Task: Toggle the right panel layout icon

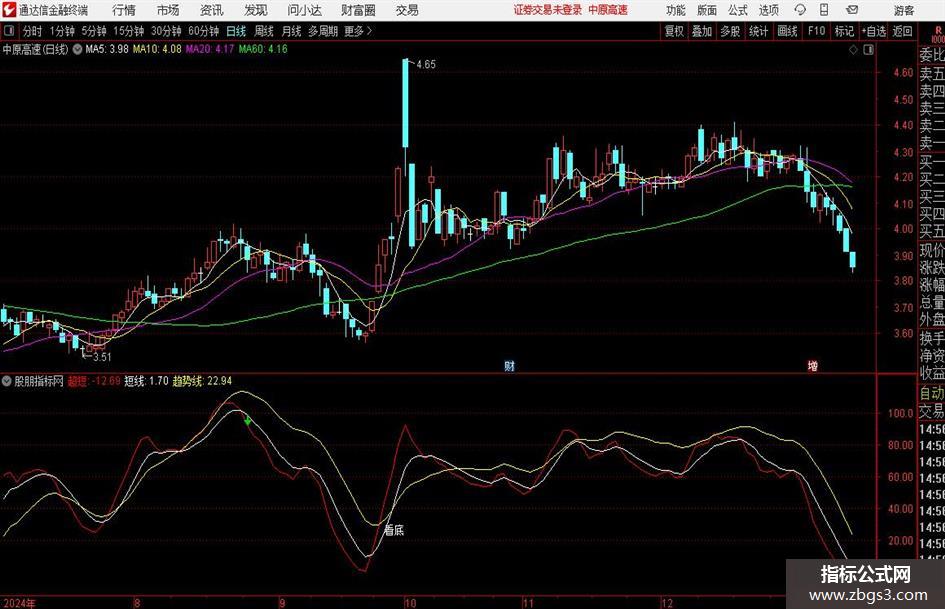Action: (868, 49)
